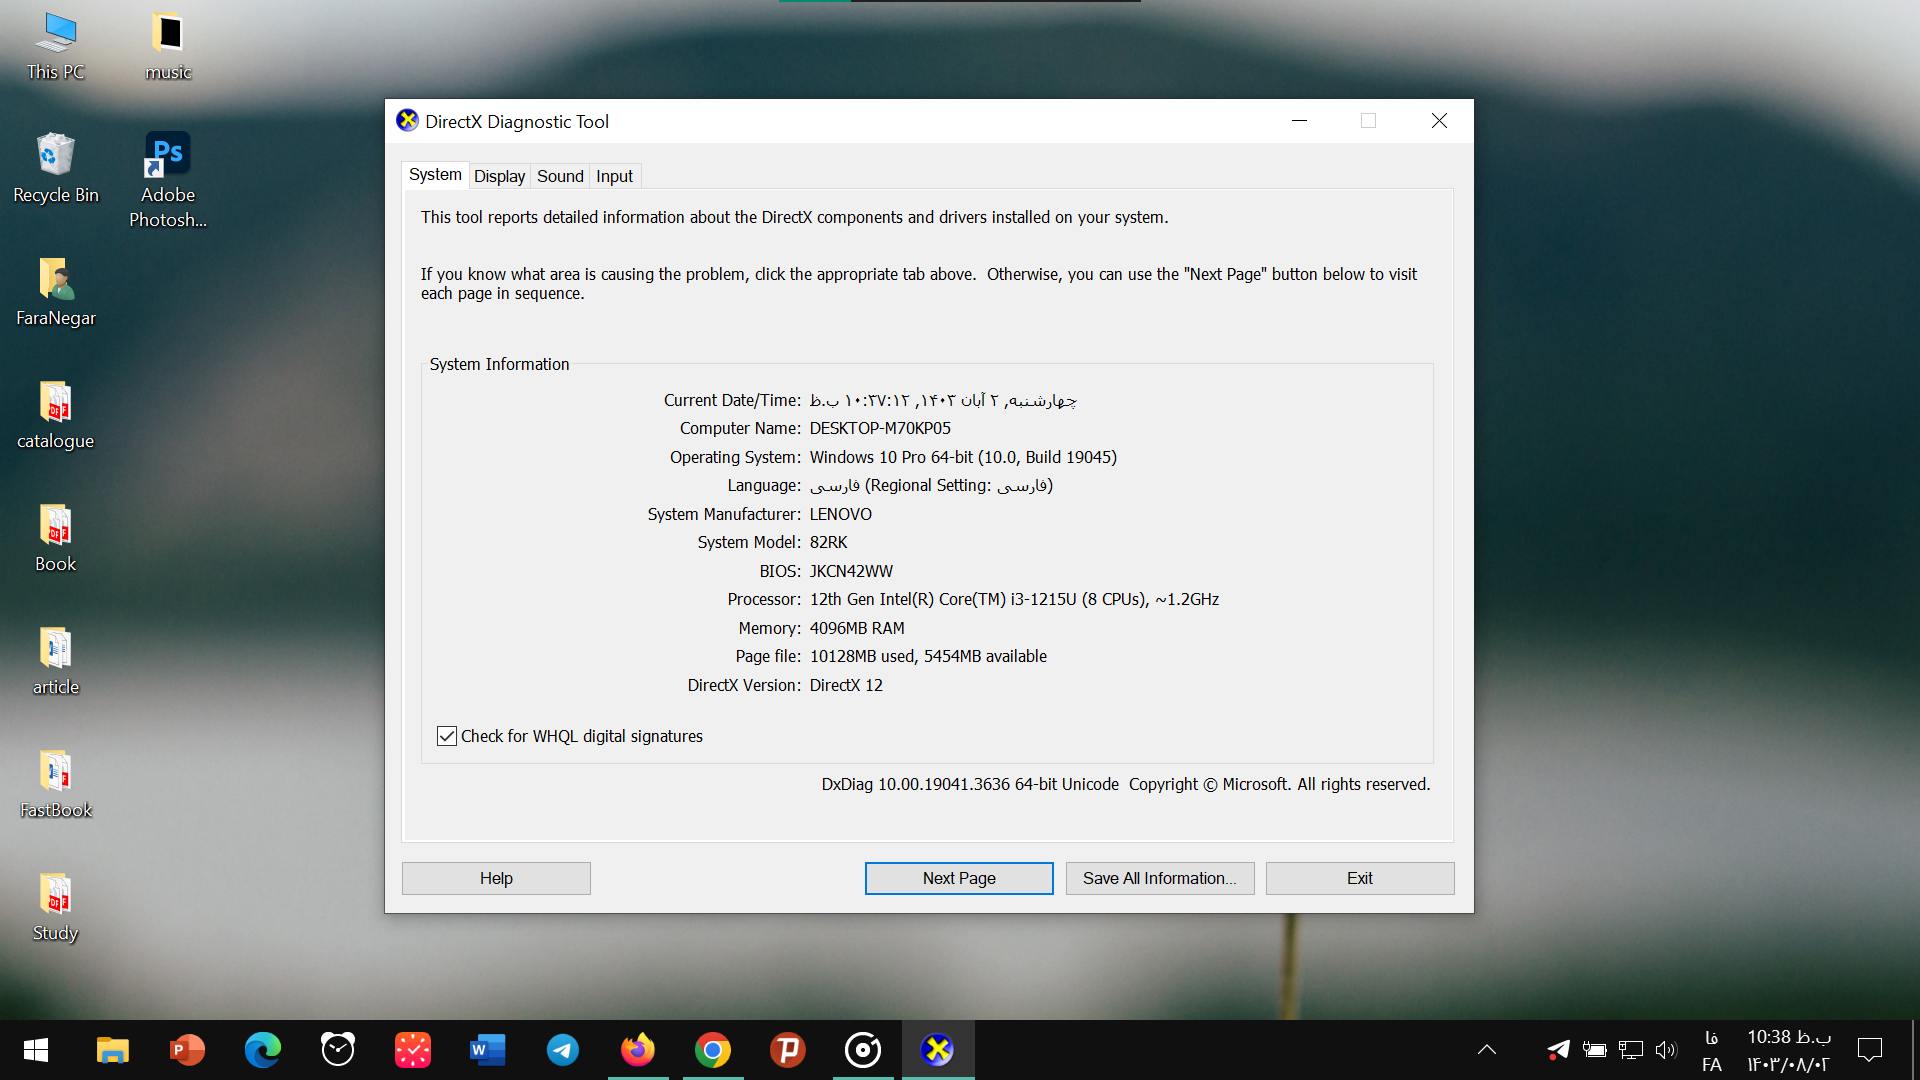Screen dimensions: 1920x1080
Task: Launch Psiphon from the taskbar
Action: [787, 1049]
